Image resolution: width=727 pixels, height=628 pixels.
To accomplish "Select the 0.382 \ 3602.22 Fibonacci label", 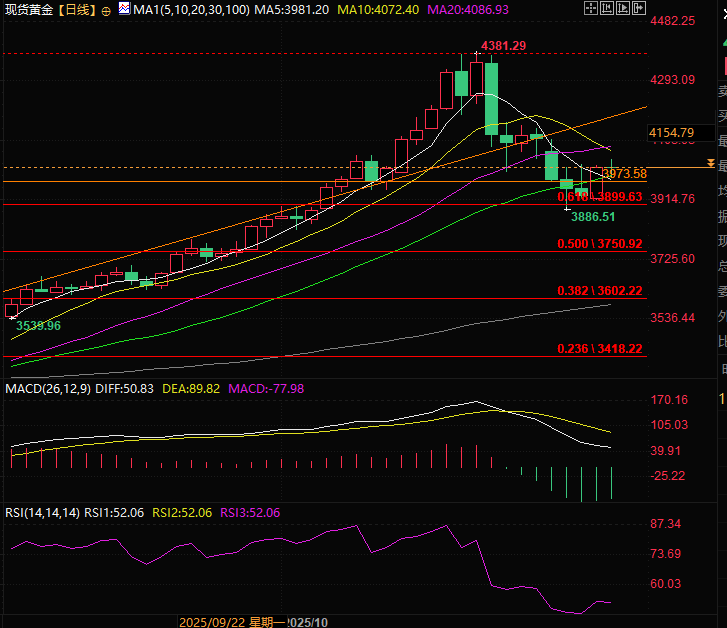I will click(599, 291).
